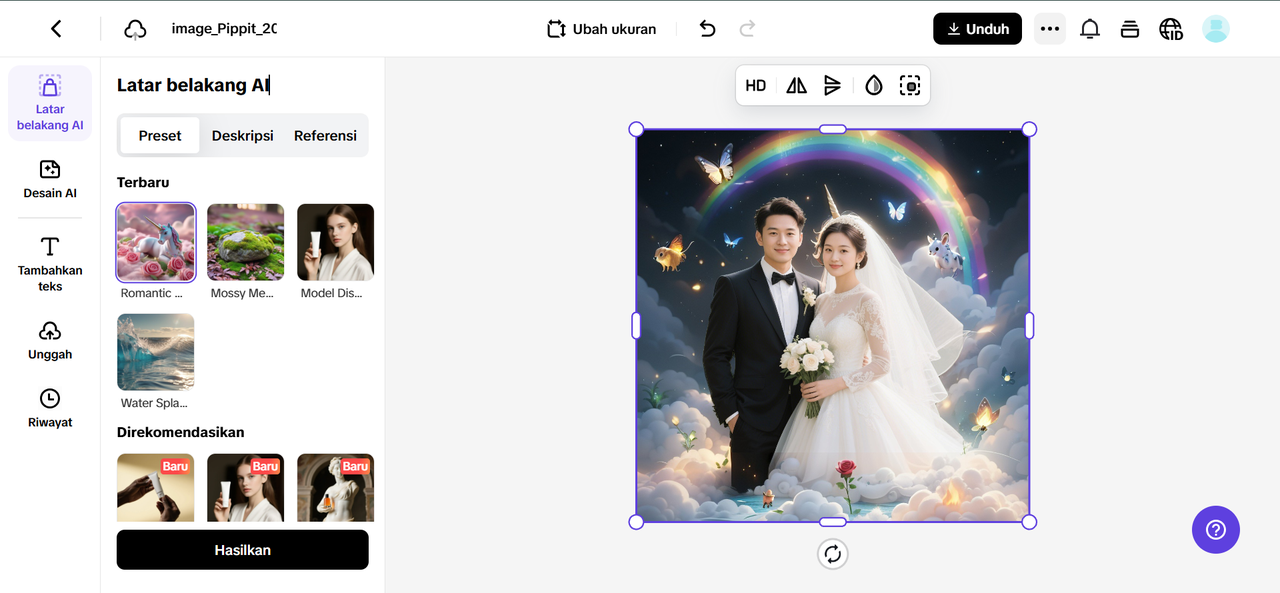
Task: Click the cloud save icon
Action: tap(135, 30)
